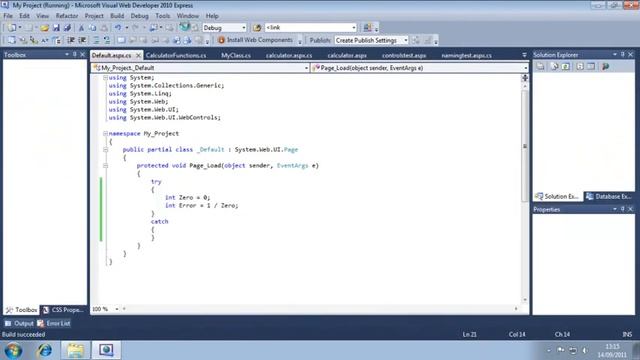Click the Uncomment selected lines icon
Image resolution: width=640 pixels, height=360 pixels.
(107, 40)
